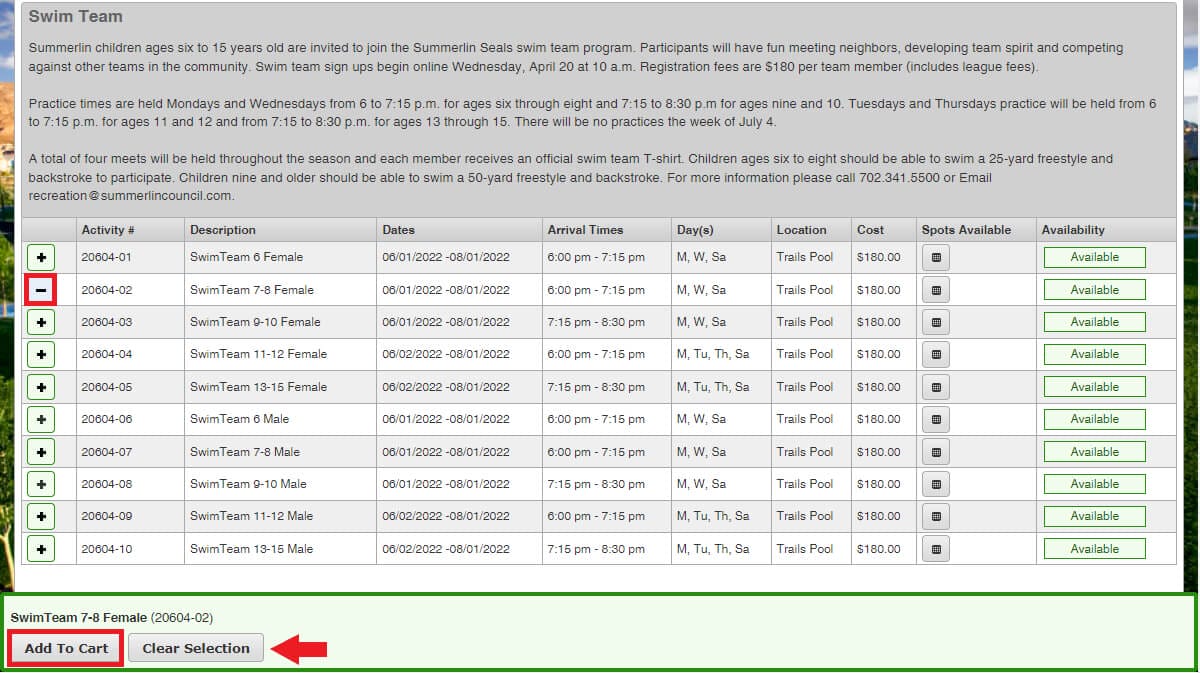The height and width of the screenshot is (673, 1200).
Task: Sort by the Dates column header
Action: [398, 230]
